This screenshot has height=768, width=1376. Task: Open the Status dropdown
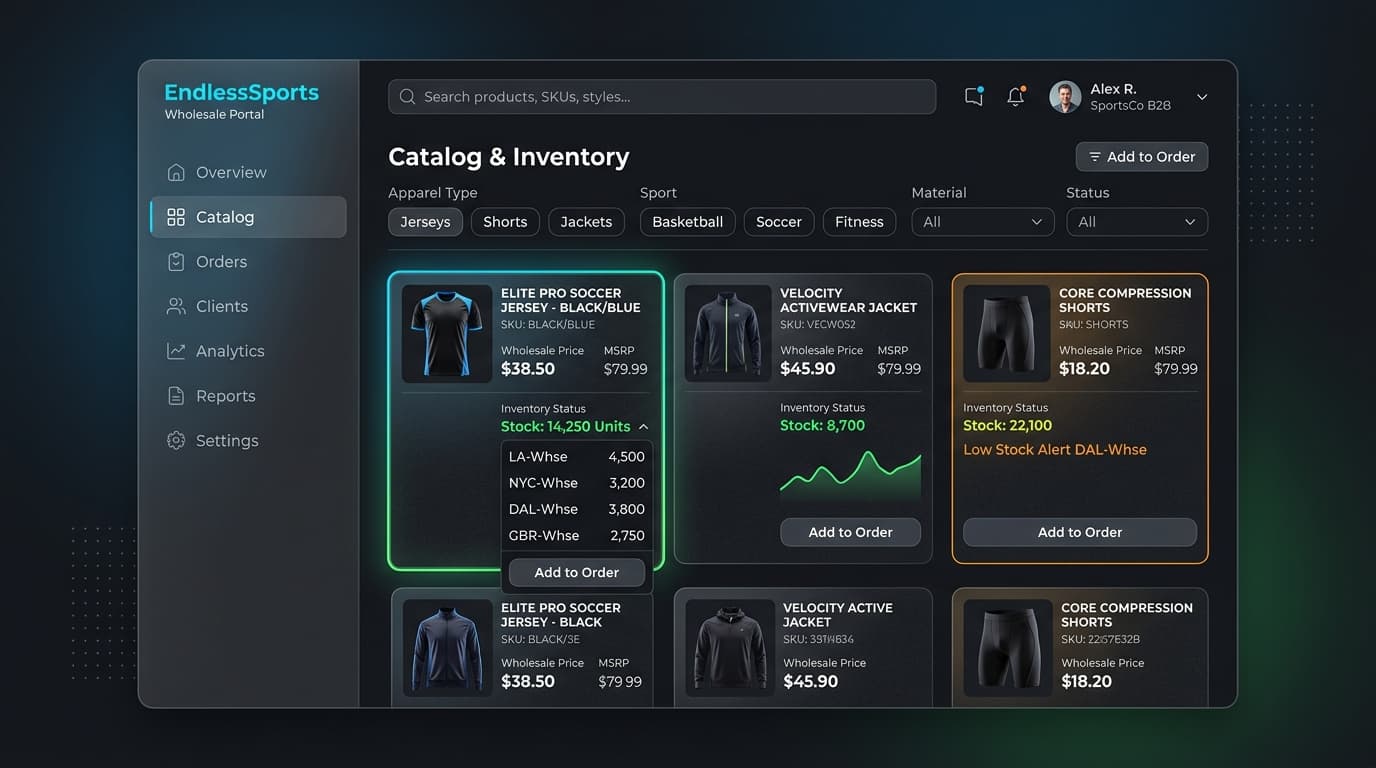(1137, 222)
